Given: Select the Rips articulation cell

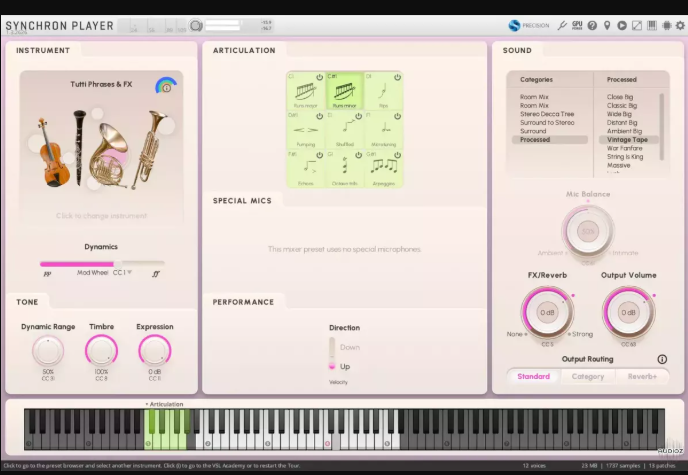Looking at the screenshot, I should point(383,91).
